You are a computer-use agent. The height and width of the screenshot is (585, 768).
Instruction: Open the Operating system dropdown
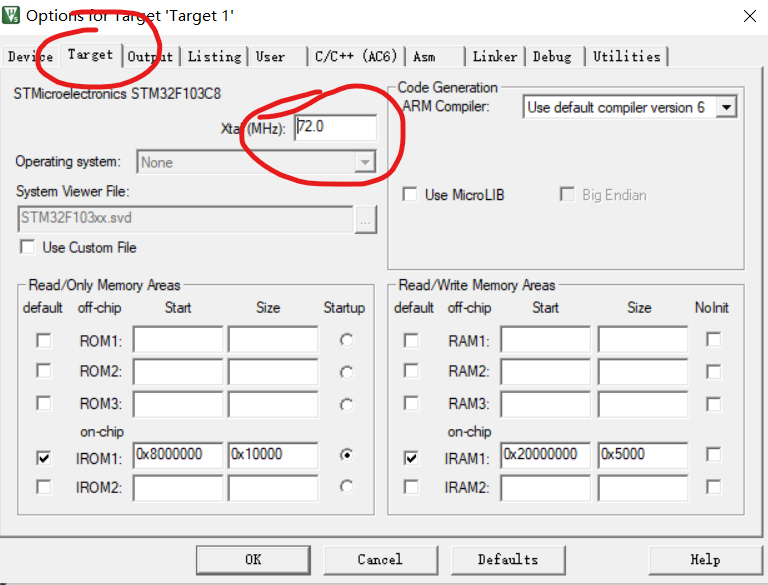click(256, 162)
